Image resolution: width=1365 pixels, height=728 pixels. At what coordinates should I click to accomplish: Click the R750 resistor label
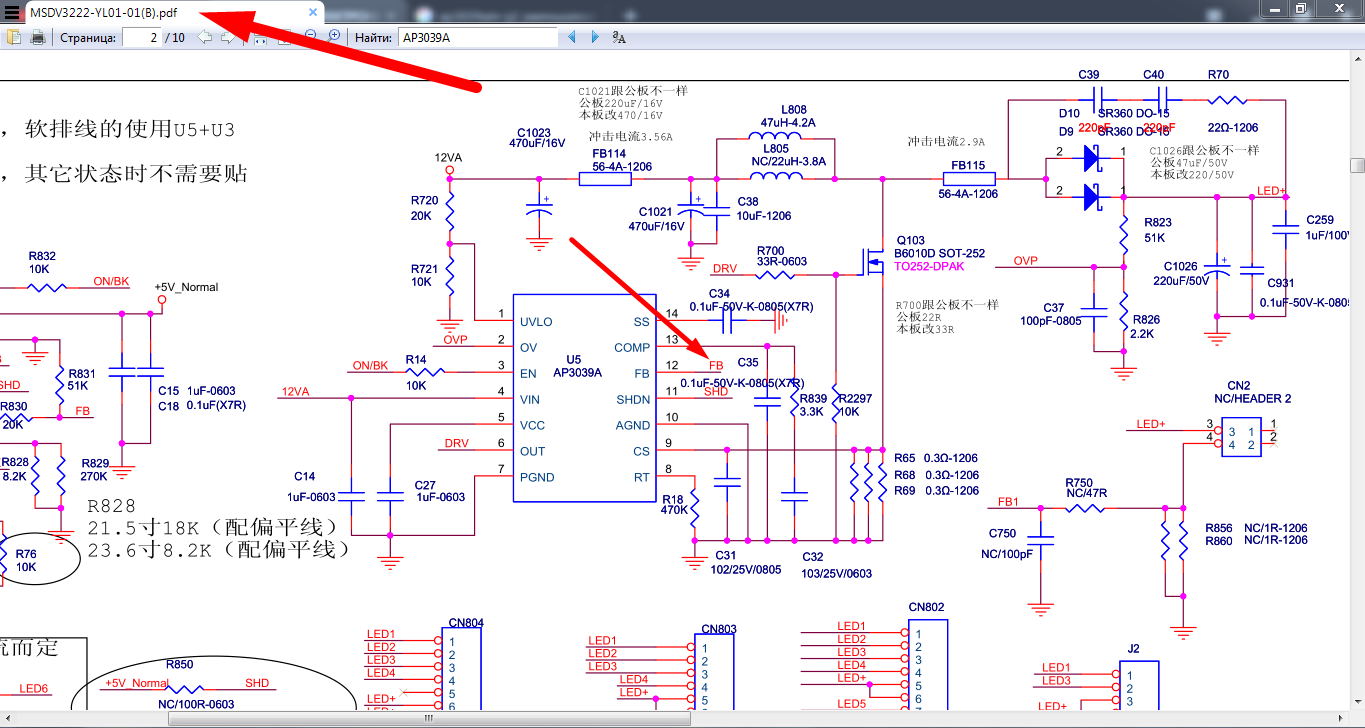pyautogui.click(x=1079, y=482)
